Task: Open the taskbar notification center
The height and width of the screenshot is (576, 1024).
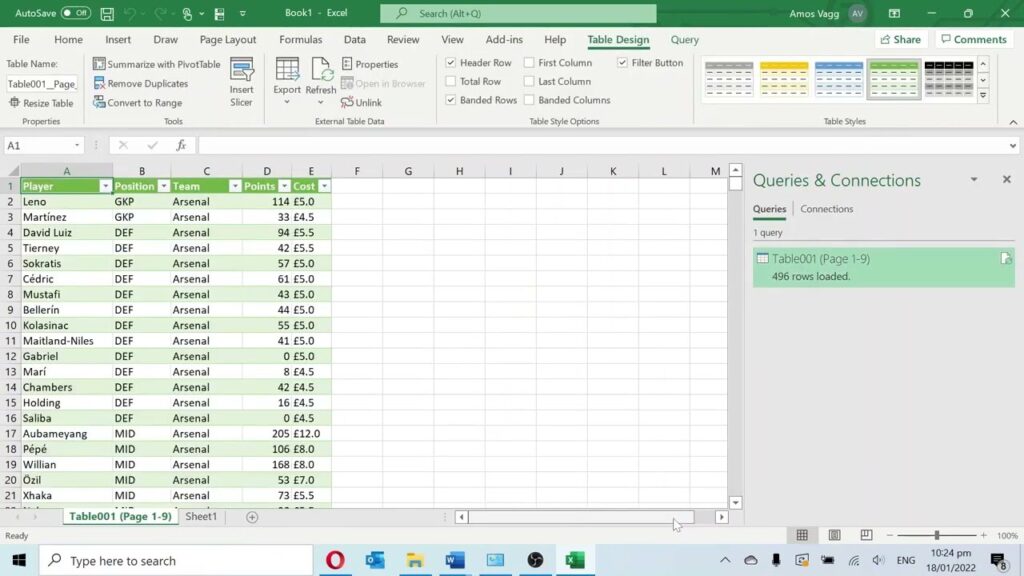Action: click(999, 560)
